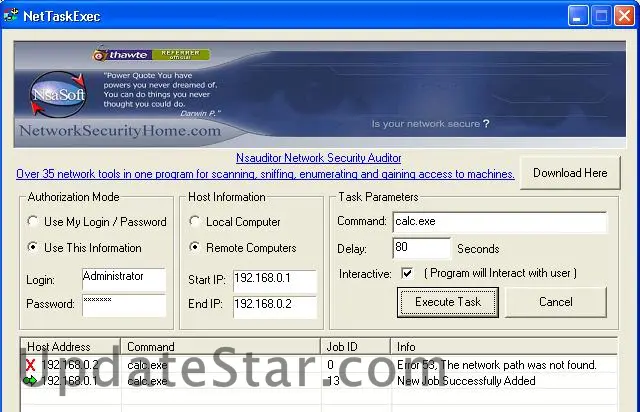The height and width of the screenshot is (412, 640).
Task: Open Nsauditor Network Security Auditor link
Action: pyautogui.click(x=318, y=158)
